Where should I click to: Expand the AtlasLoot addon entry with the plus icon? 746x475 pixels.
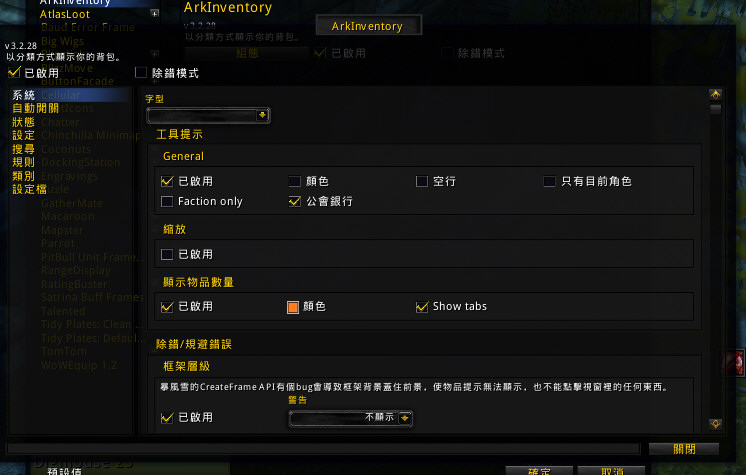point(155,13)
